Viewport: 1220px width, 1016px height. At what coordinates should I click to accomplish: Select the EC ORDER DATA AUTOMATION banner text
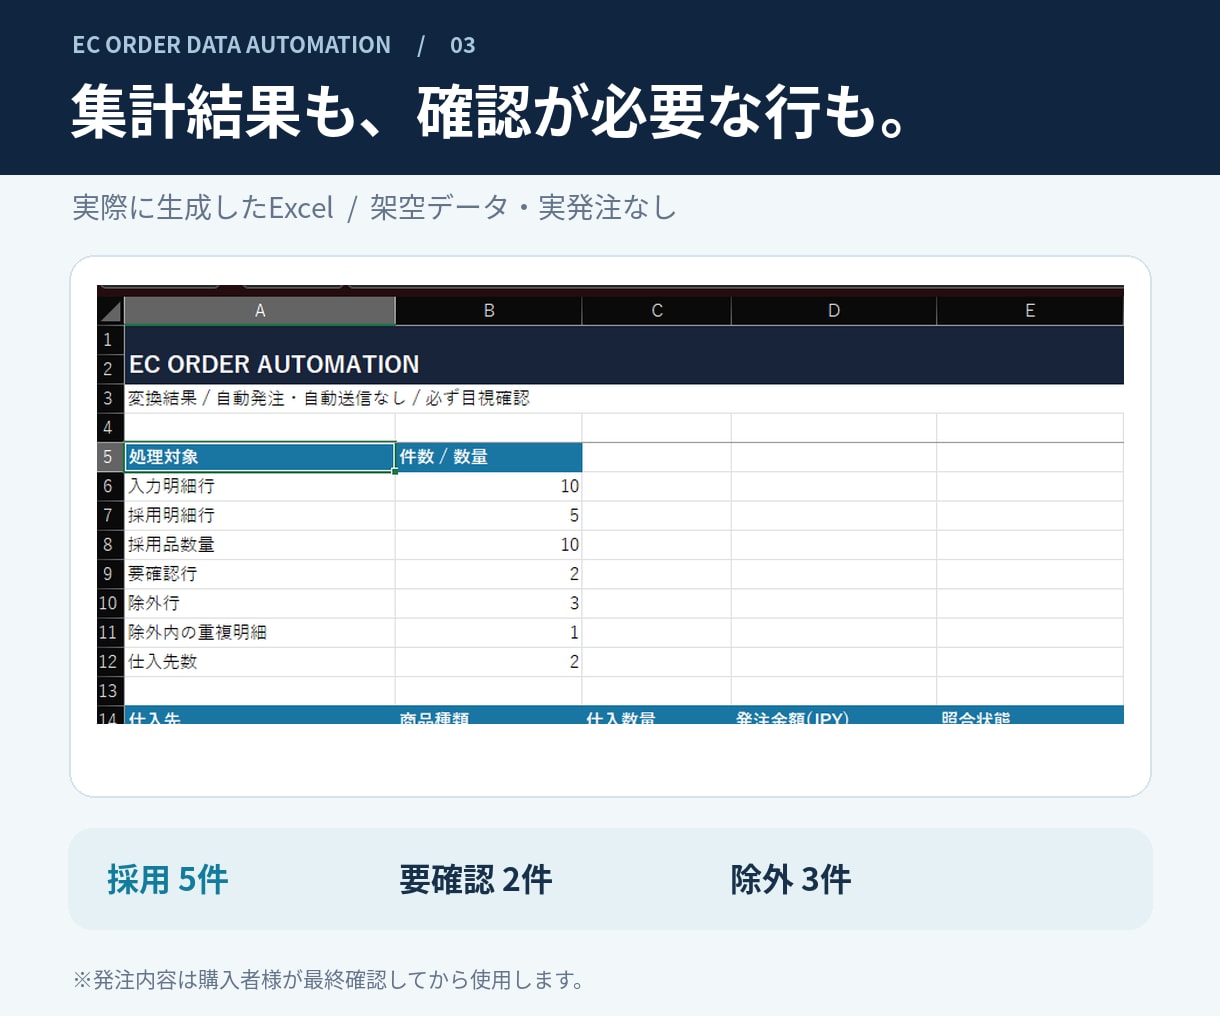[232, 45]
